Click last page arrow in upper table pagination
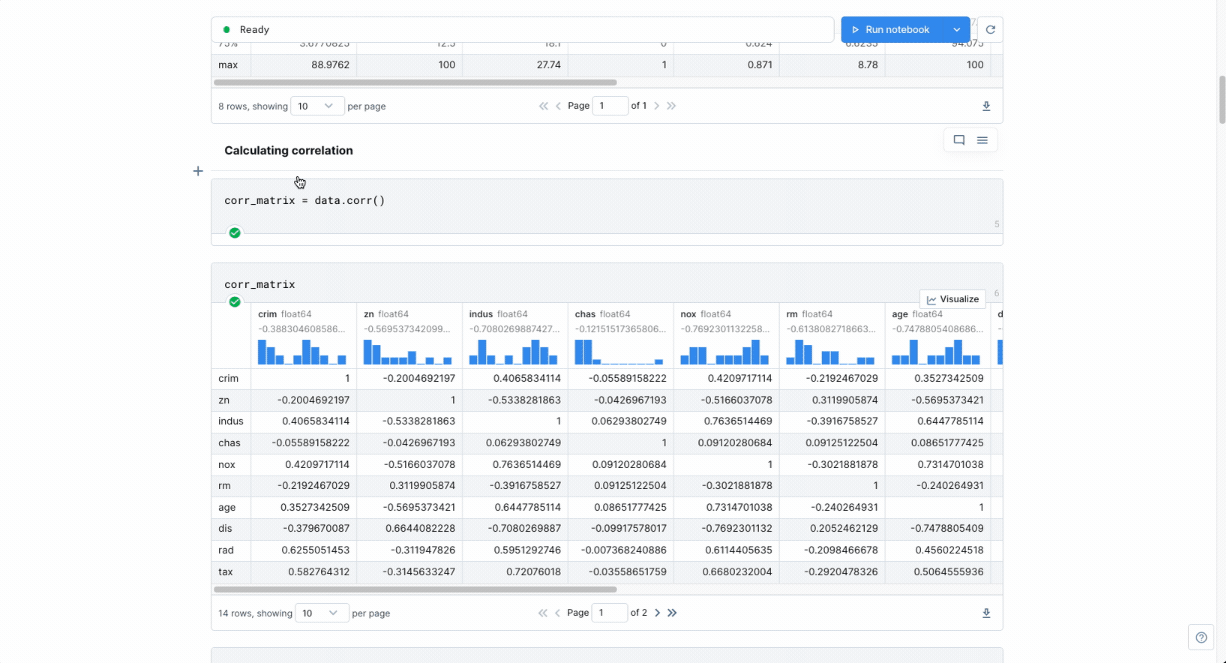This screenshot has height=663, width=1226. point(672,106)
